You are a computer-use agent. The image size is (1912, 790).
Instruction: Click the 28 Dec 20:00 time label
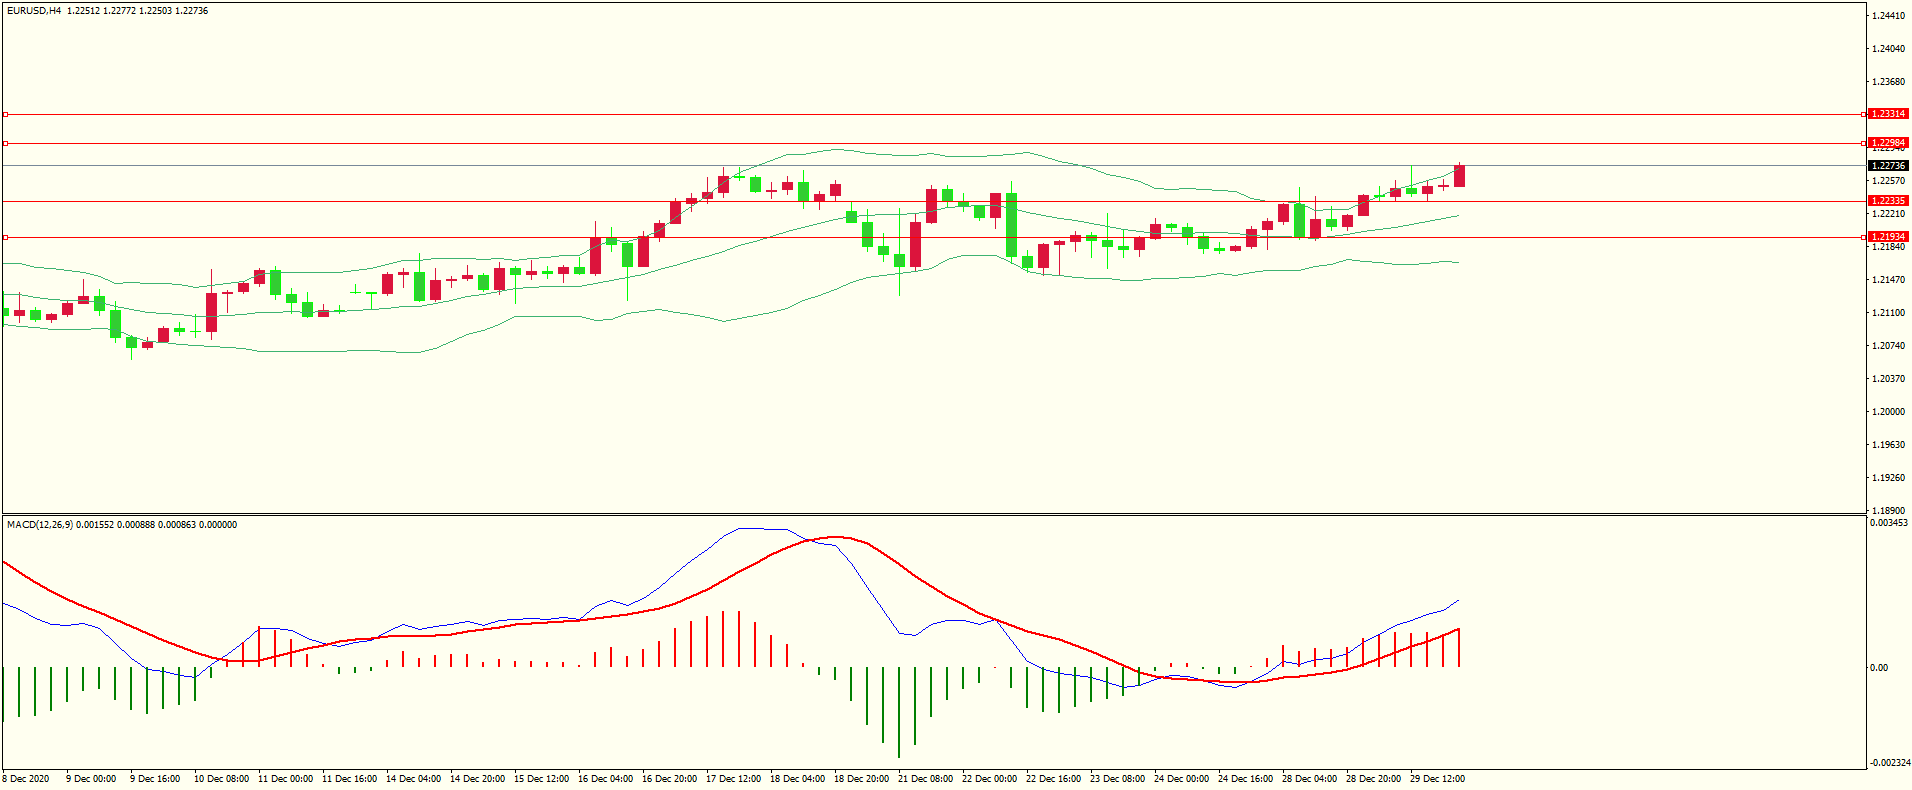click(1373, 779)
